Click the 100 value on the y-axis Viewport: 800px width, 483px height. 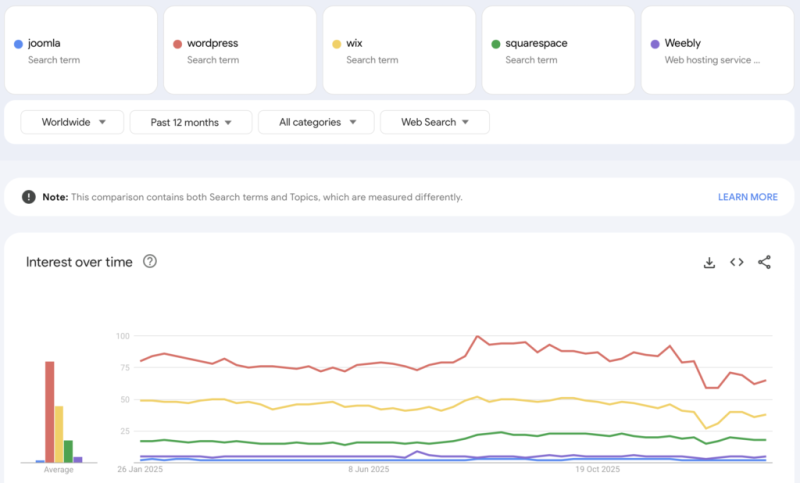(123, 336)
